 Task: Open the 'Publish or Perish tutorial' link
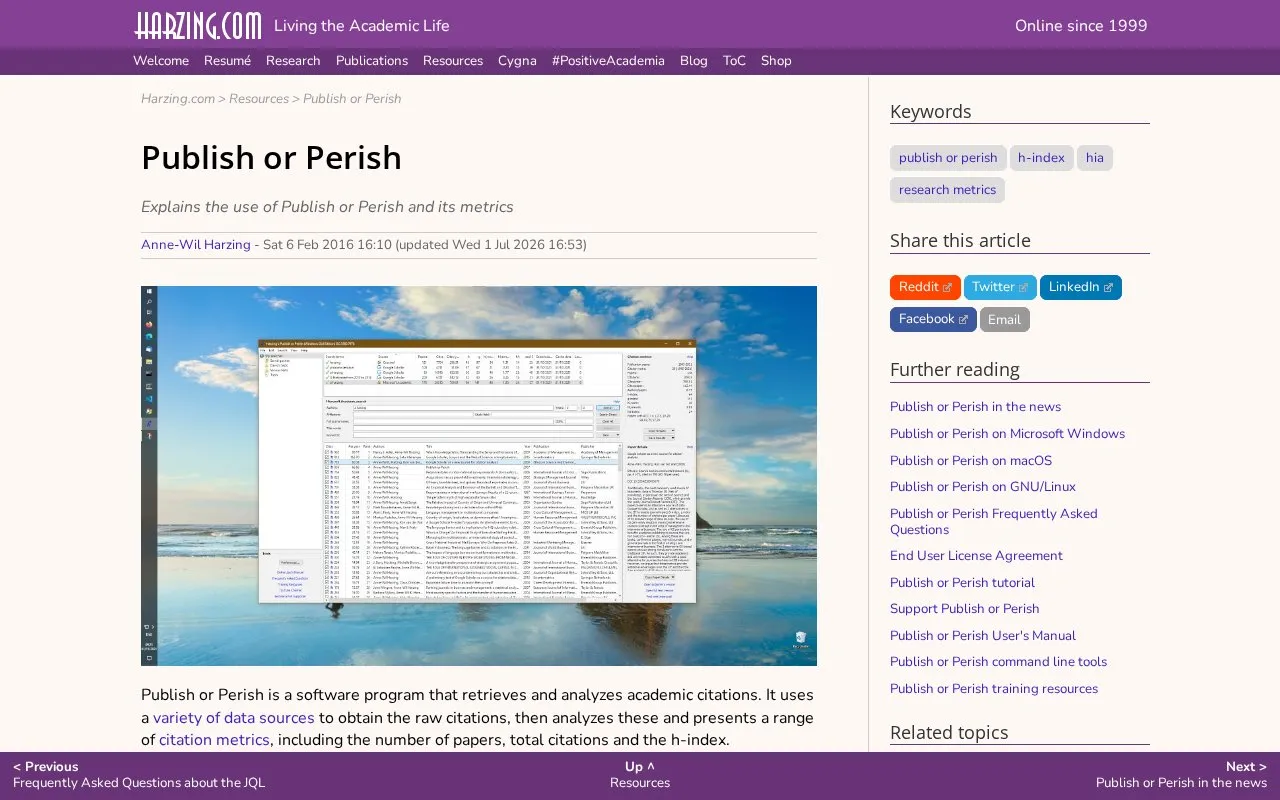[x=962, y=583]
